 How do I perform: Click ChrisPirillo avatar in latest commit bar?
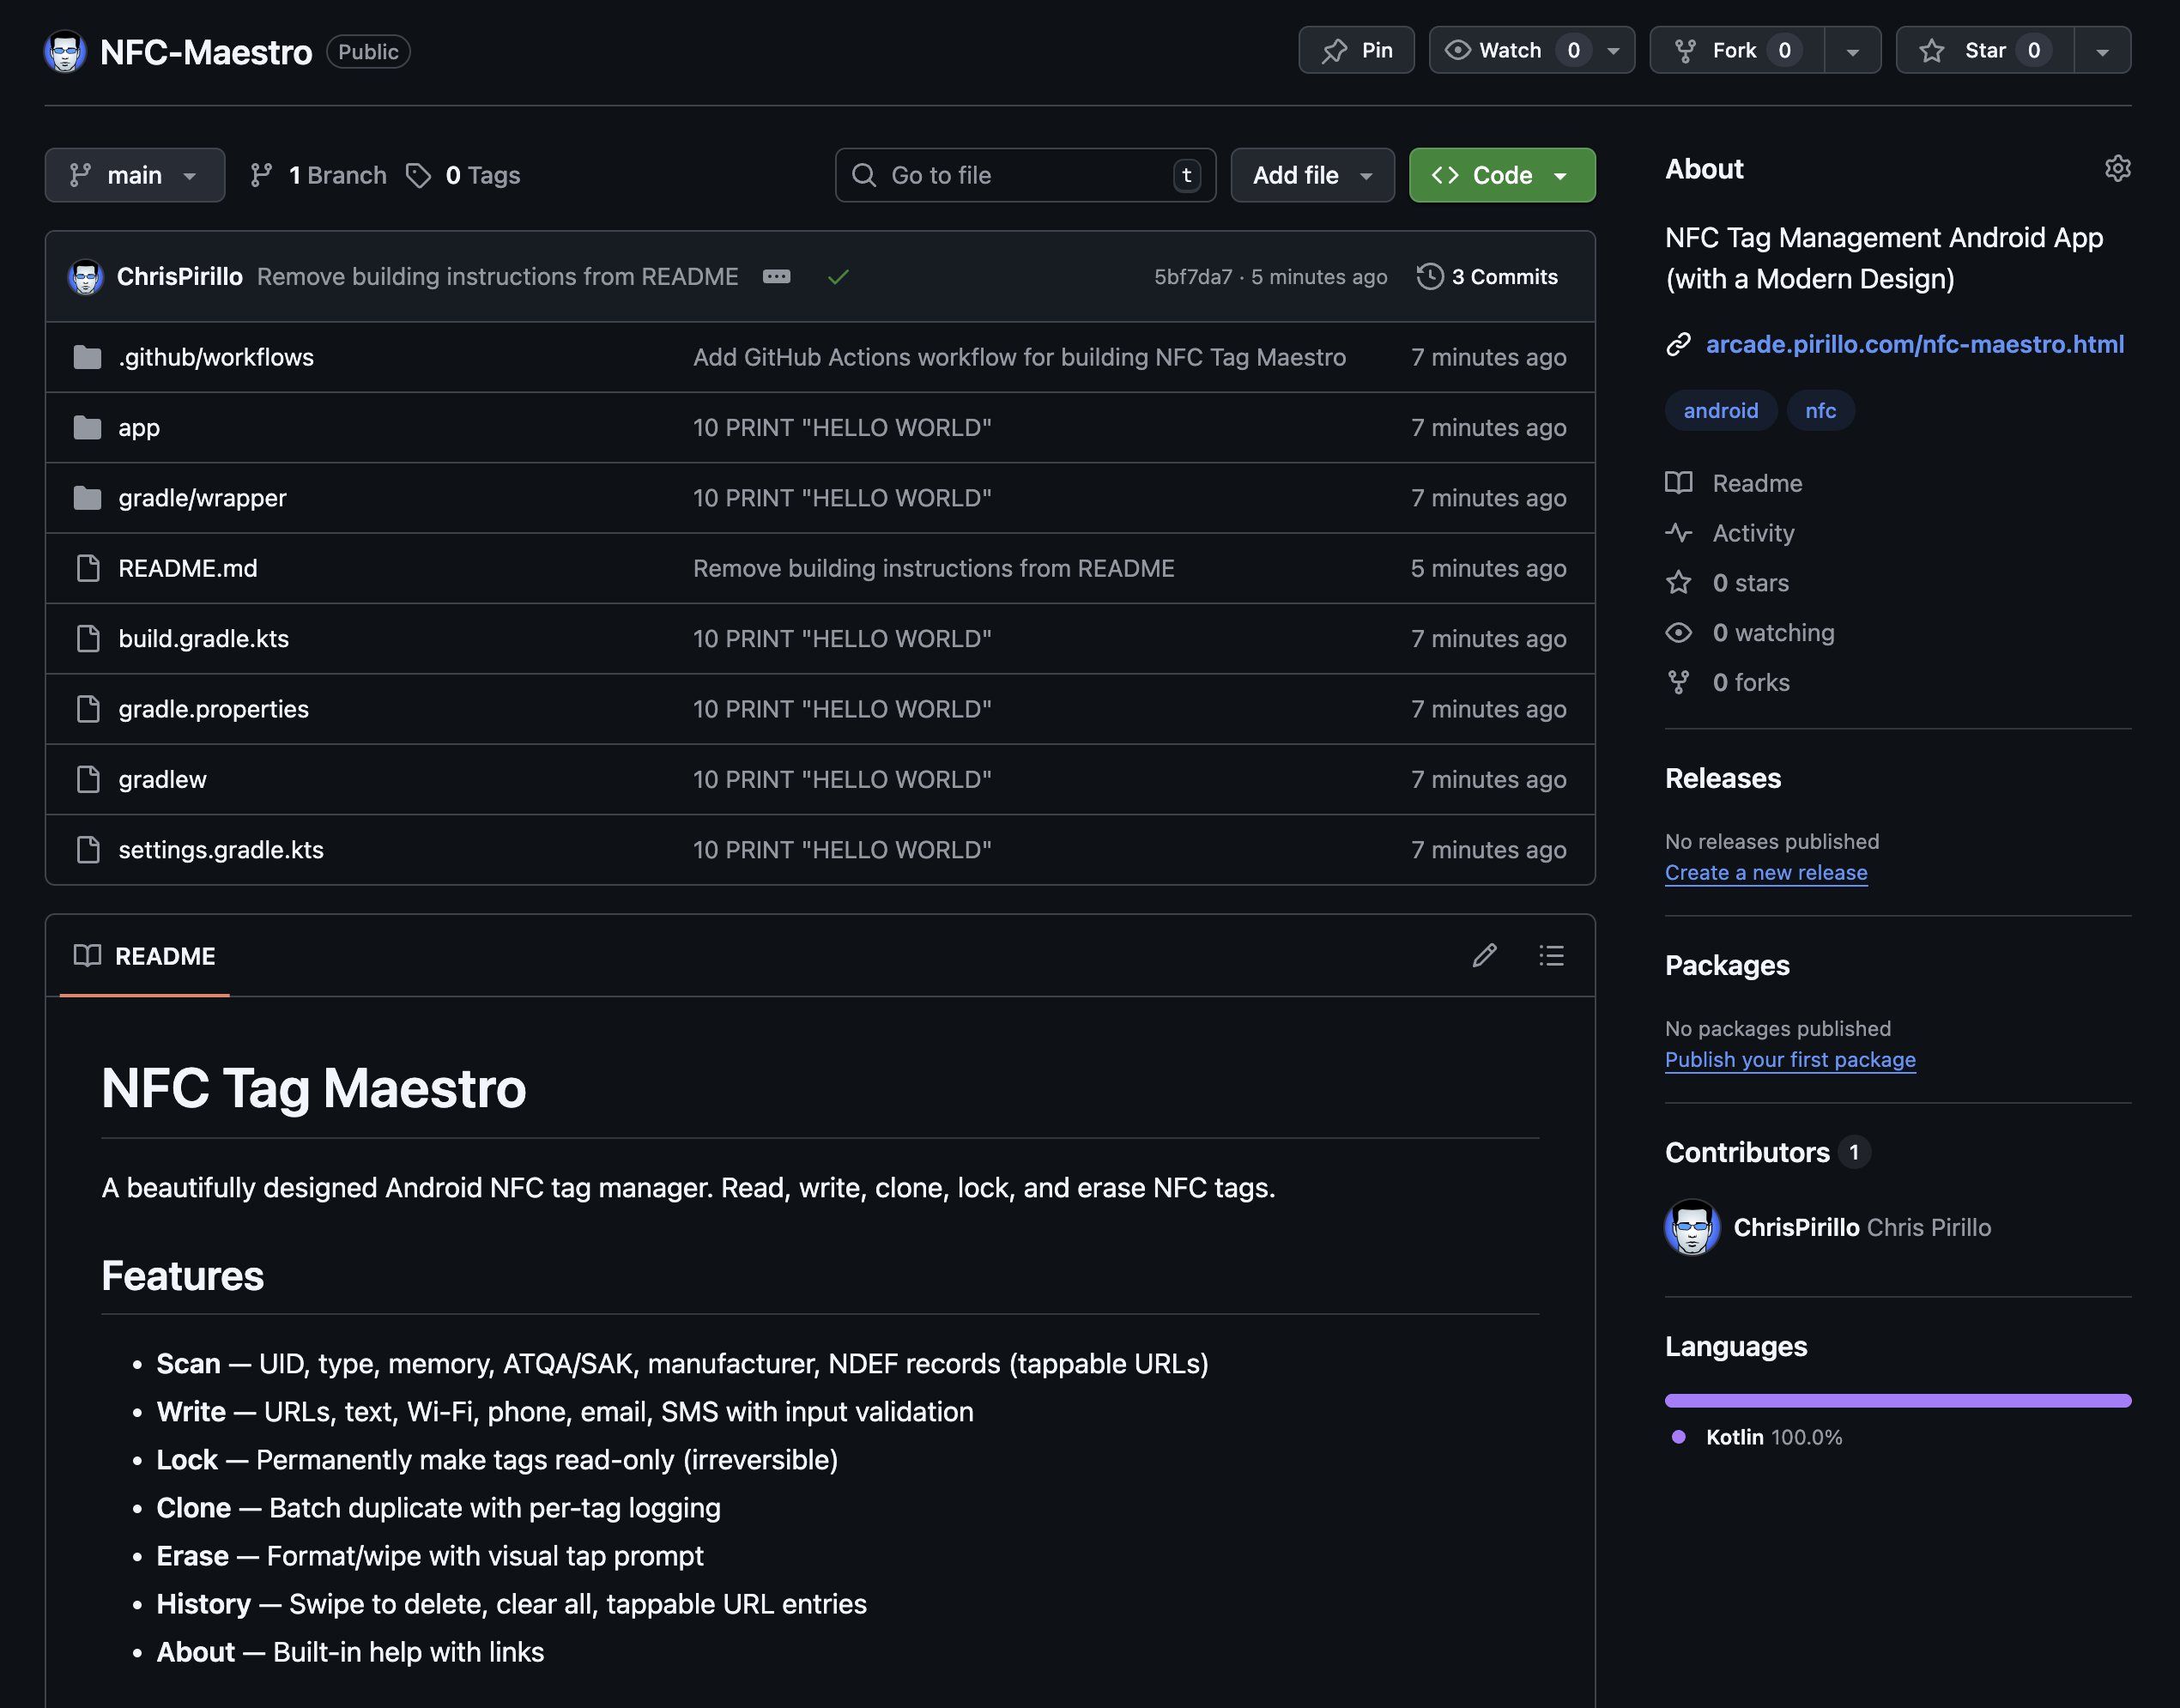[85, 276]
